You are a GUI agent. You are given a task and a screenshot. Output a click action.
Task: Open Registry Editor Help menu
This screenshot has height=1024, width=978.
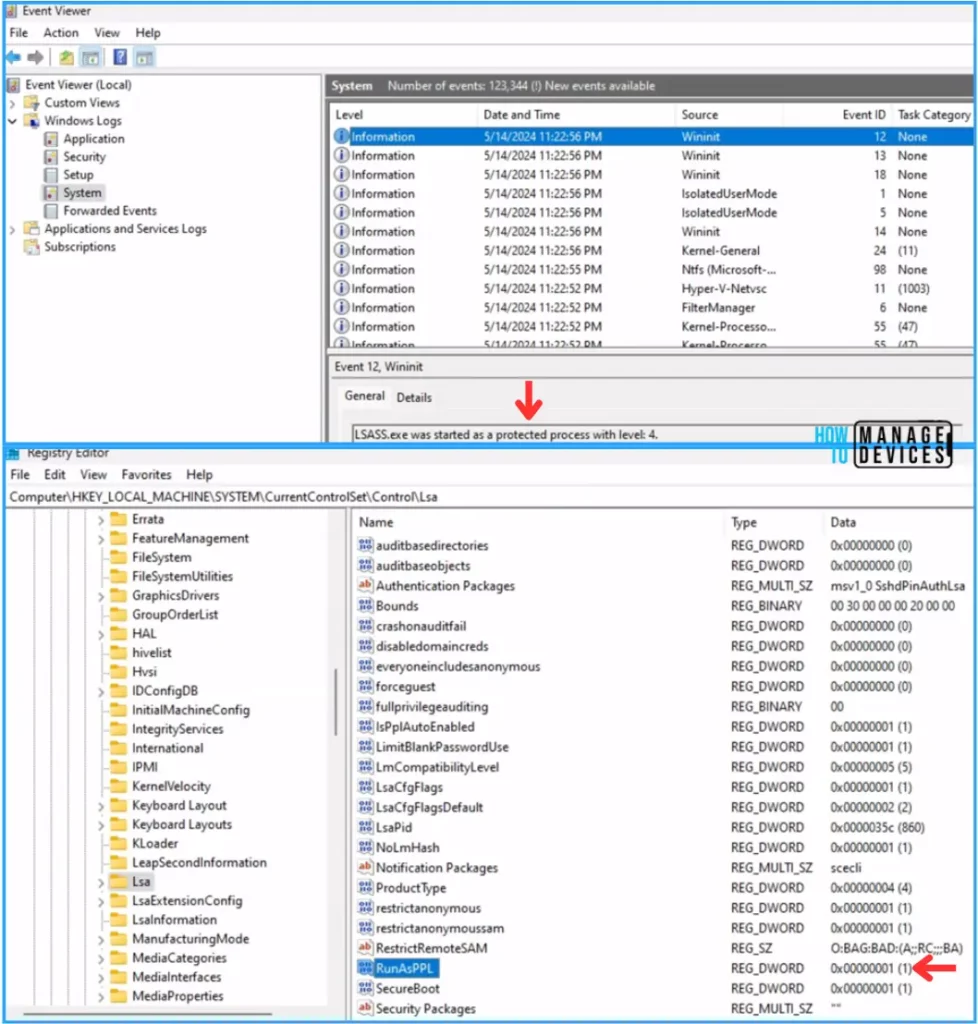199,475
